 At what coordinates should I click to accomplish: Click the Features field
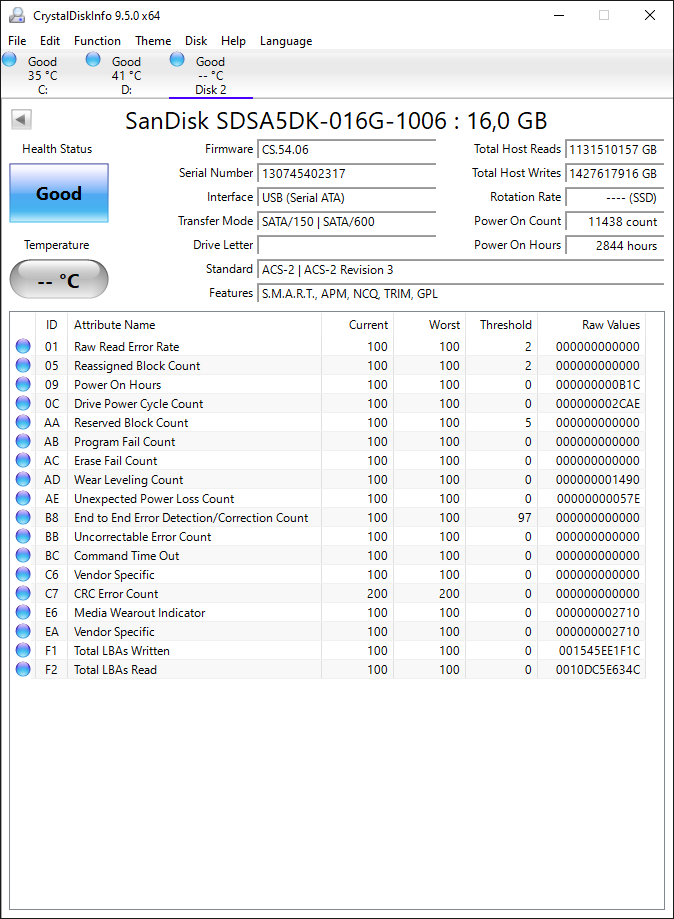point(461,294)
